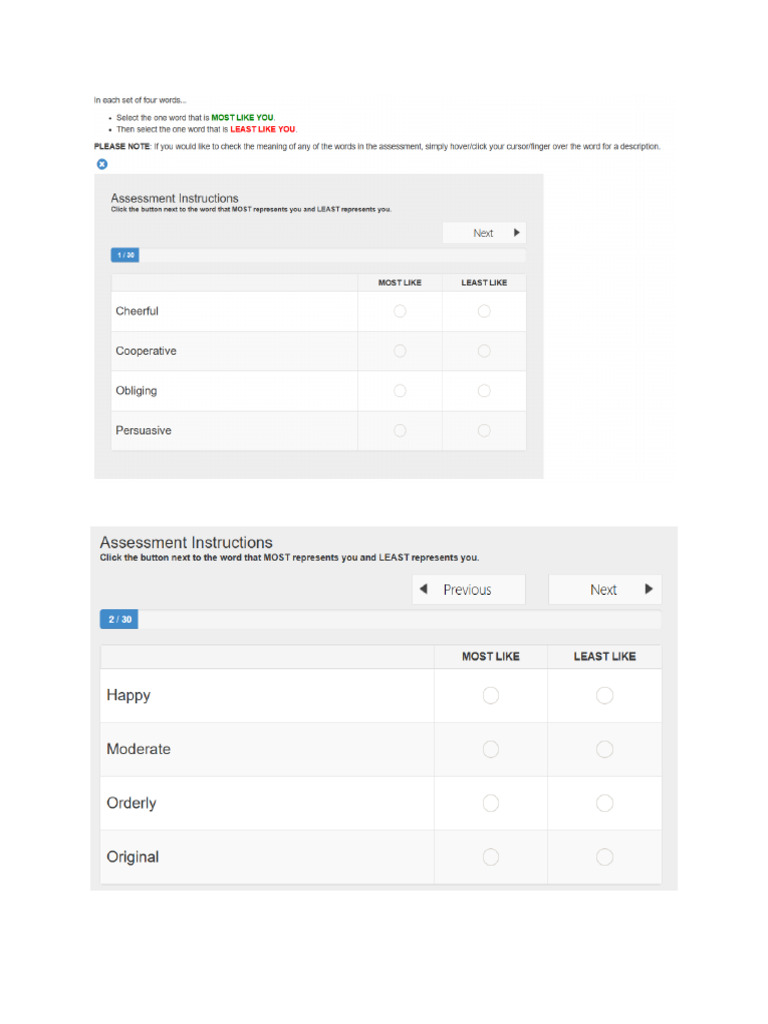
Task: Select Most Like for Cheerful
Action: pos(400,312)
